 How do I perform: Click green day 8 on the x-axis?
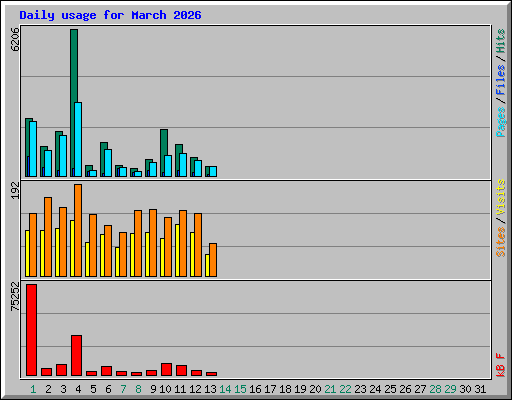pyautogui.click(x=138, y=389)
